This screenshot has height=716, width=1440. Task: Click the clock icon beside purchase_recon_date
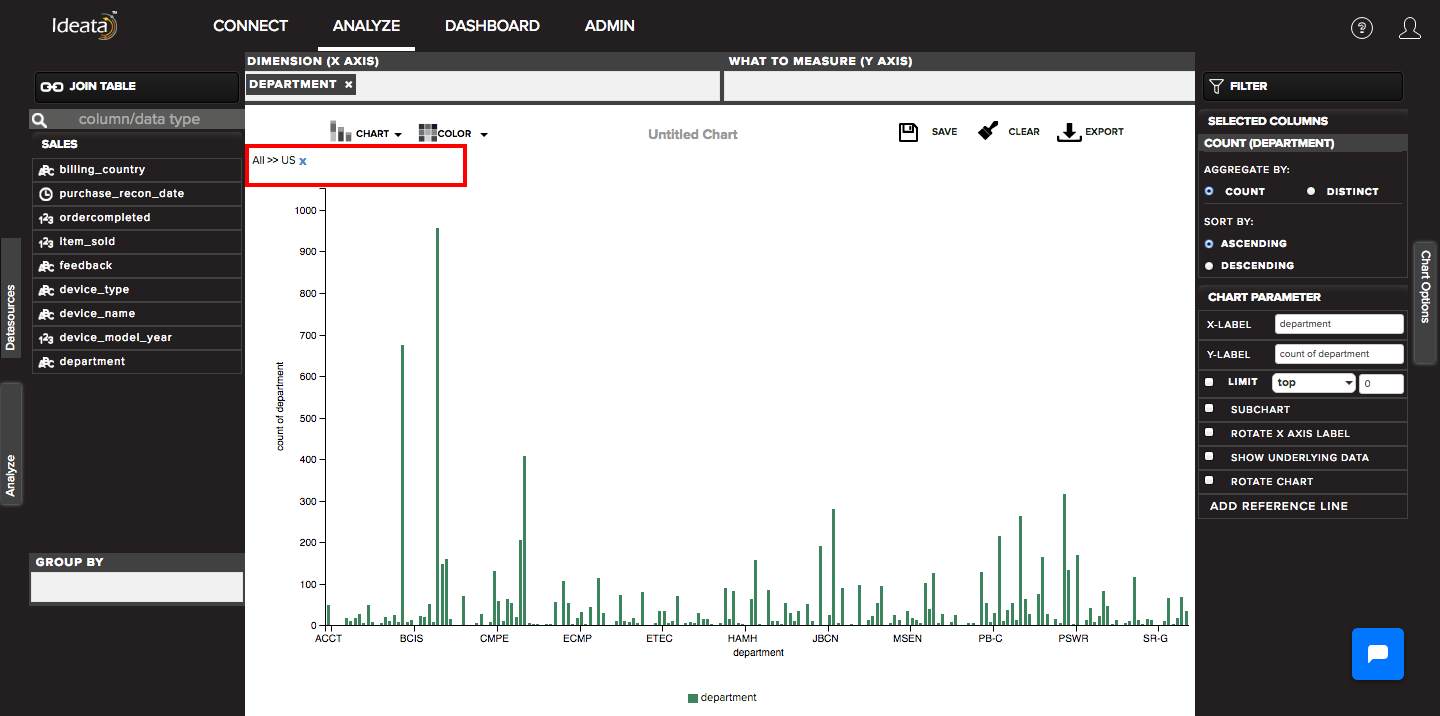46,194
